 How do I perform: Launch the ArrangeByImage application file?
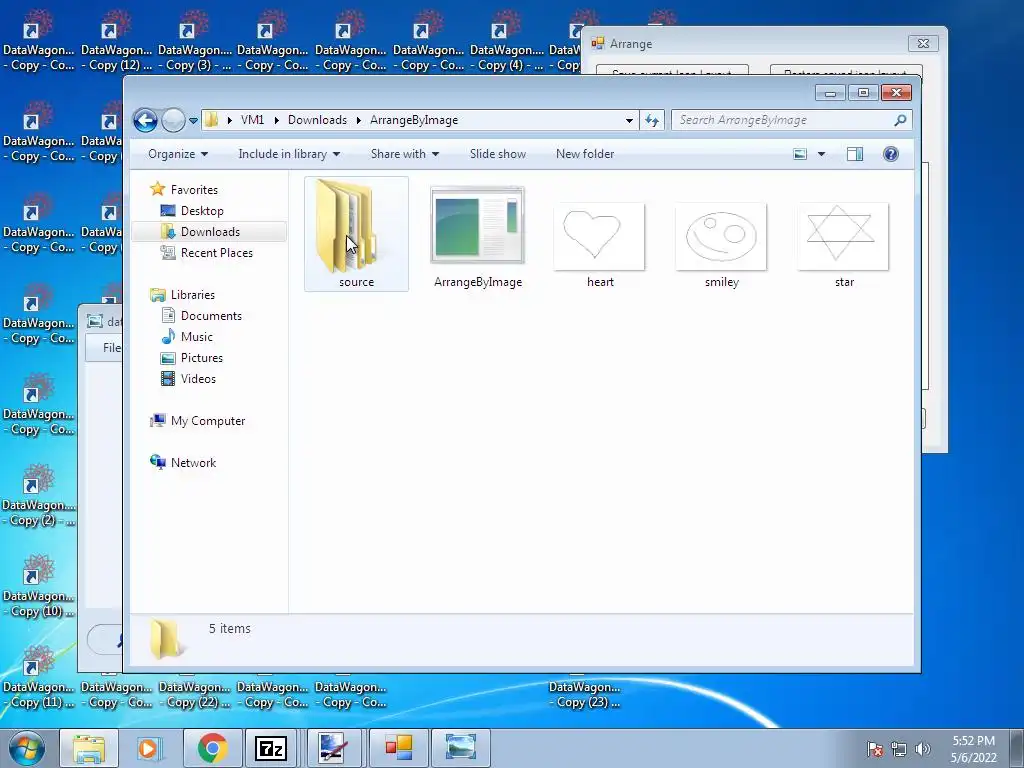477,236
